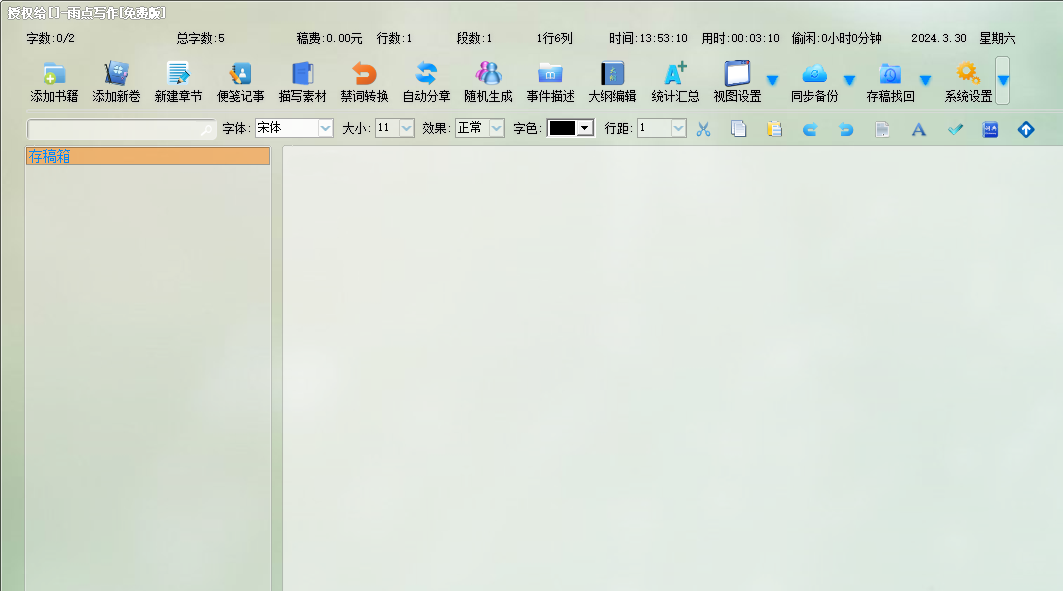Click the 禁词转换 banned word converter

365,82
